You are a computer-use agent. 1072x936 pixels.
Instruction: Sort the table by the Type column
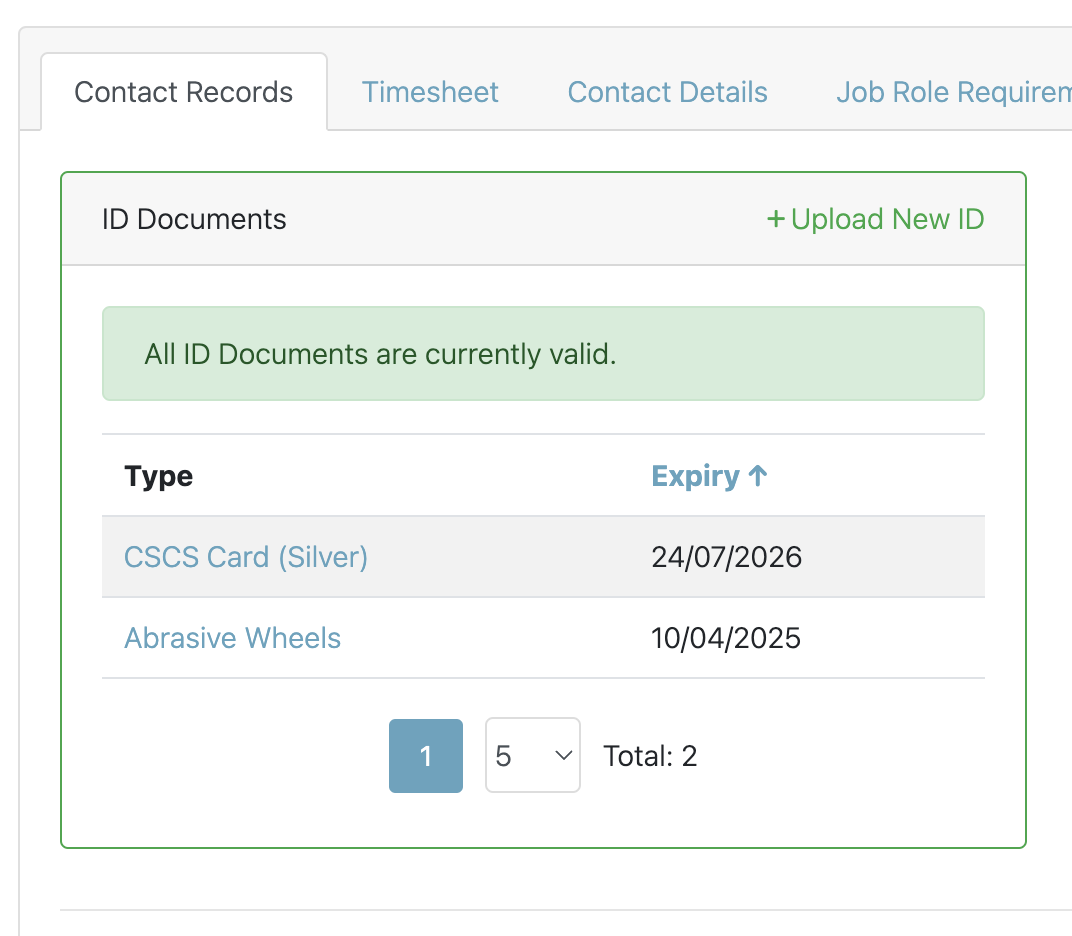(158, 476)
